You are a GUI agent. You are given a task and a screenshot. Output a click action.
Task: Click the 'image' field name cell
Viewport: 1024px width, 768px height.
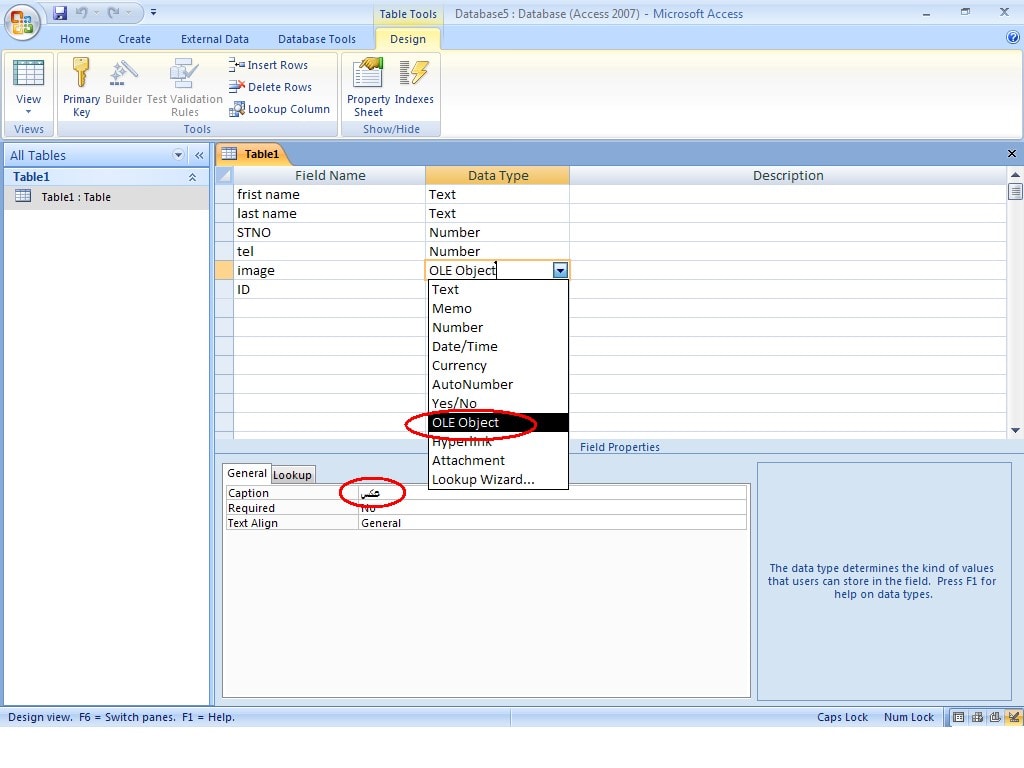point(329,270)
